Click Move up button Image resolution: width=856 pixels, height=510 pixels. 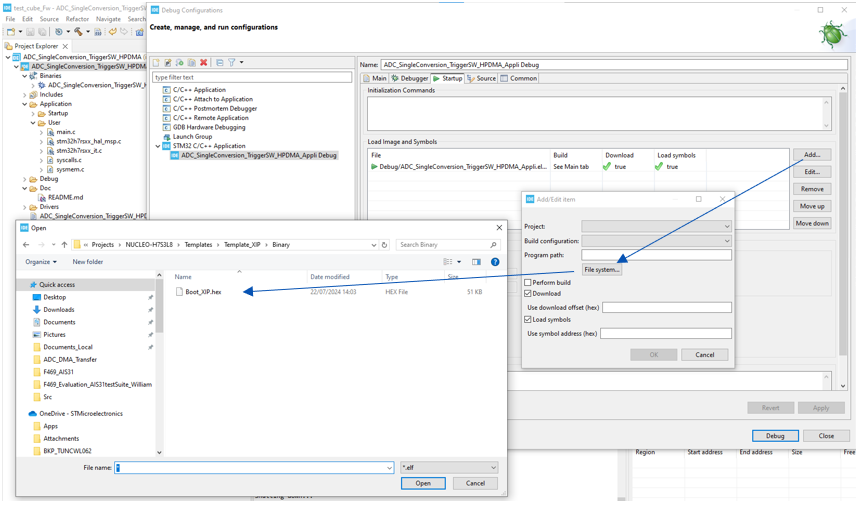click(x=812, y=206)
